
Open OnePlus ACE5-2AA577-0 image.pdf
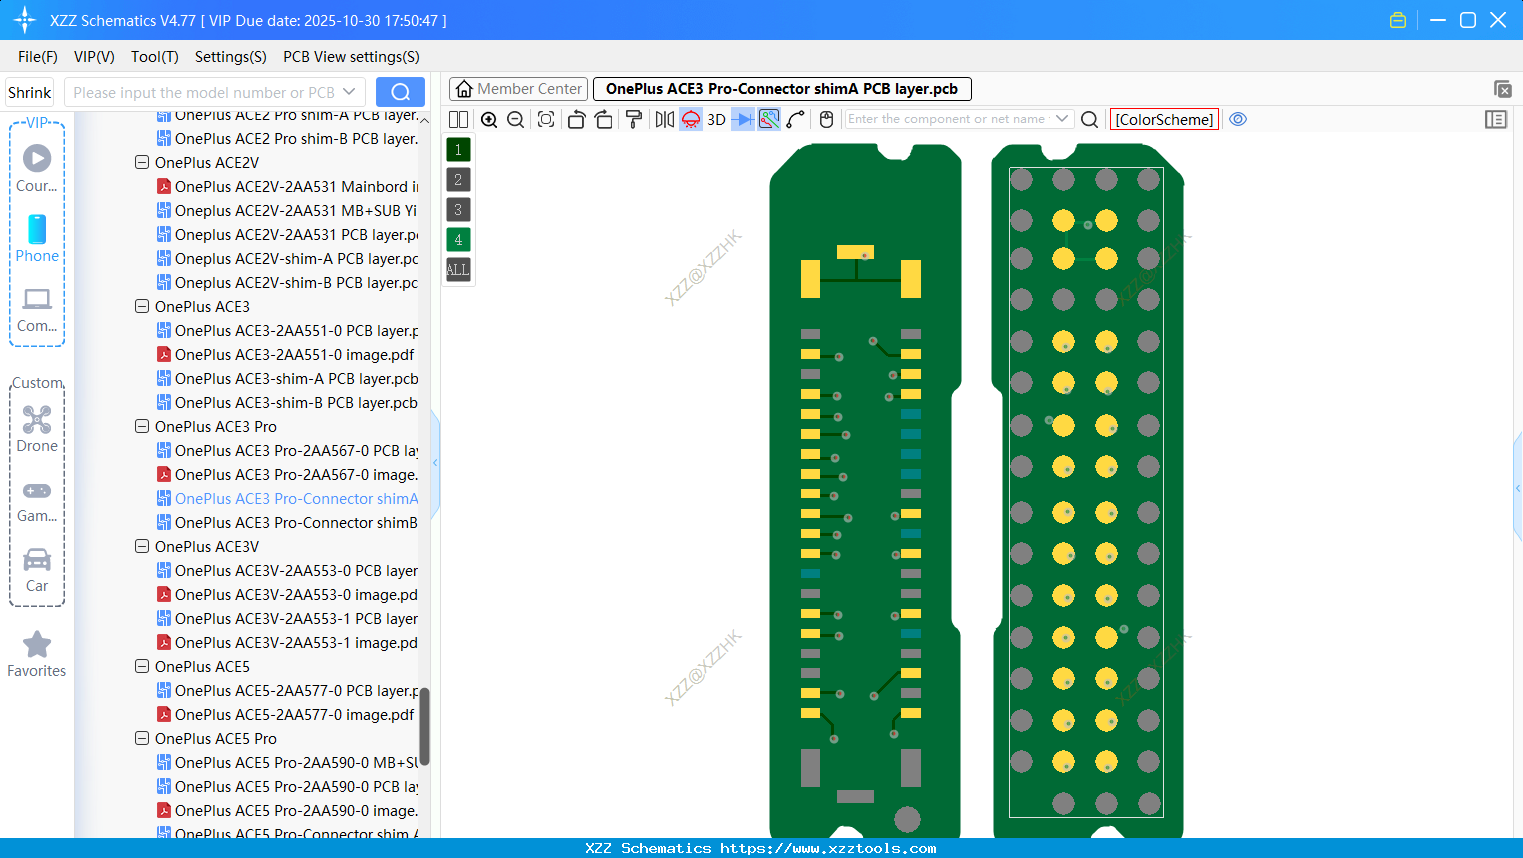(286, 714)
